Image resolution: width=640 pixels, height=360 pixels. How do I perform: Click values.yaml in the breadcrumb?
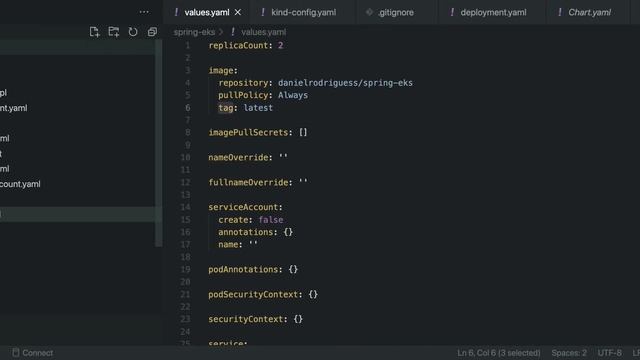[263, 32]
